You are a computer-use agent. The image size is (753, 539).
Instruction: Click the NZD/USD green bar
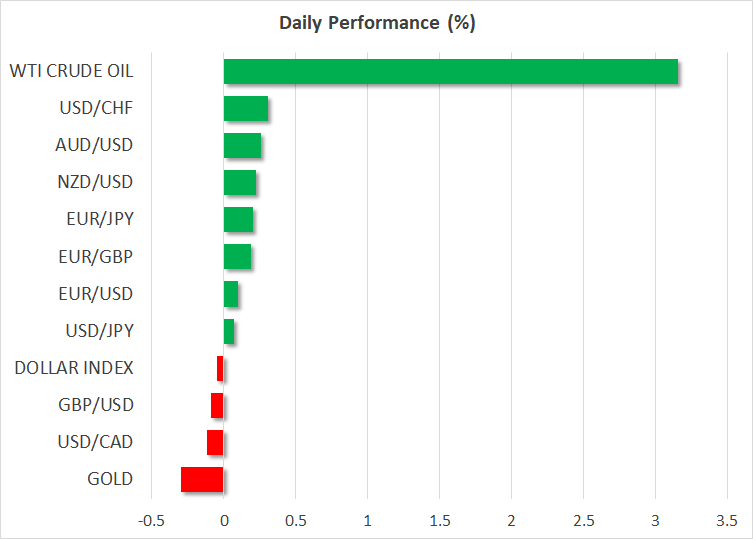(x=240, y=183)
